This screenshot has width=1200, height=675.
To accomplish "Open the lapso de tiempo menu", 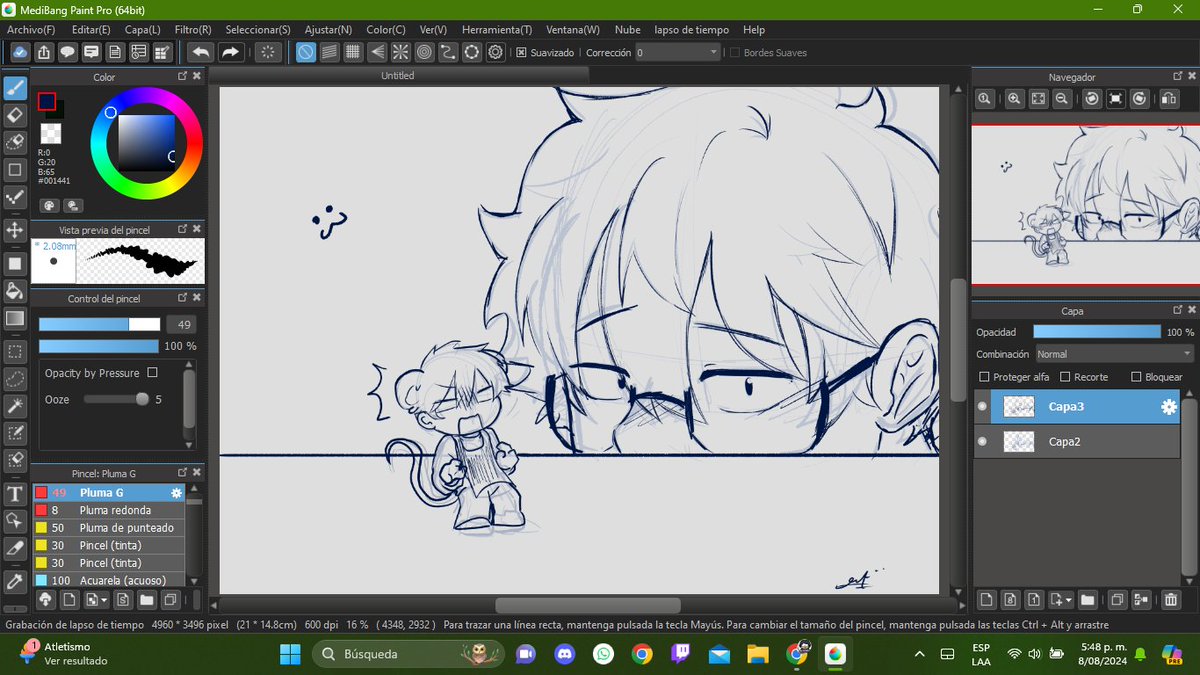I will click(692, 30).
